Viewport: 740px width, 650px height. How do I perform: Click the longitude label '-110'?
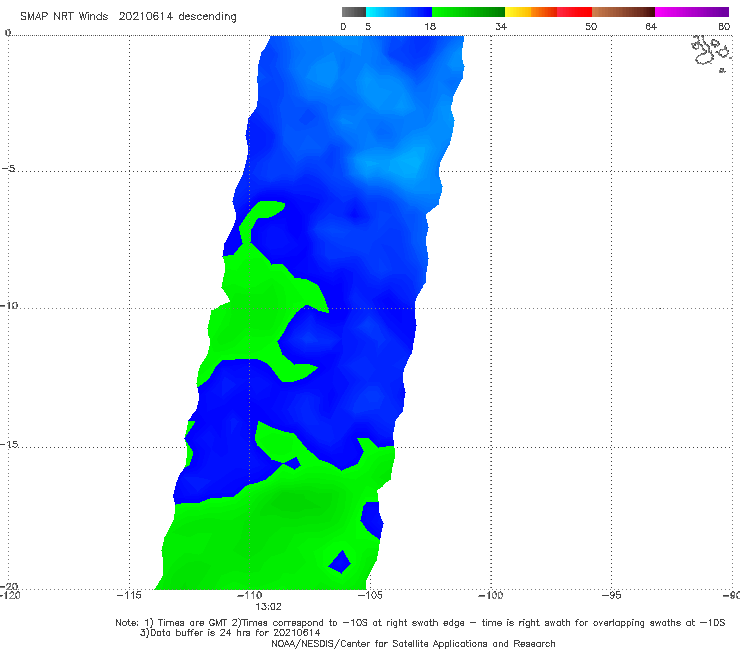click(x=249, y=595)
